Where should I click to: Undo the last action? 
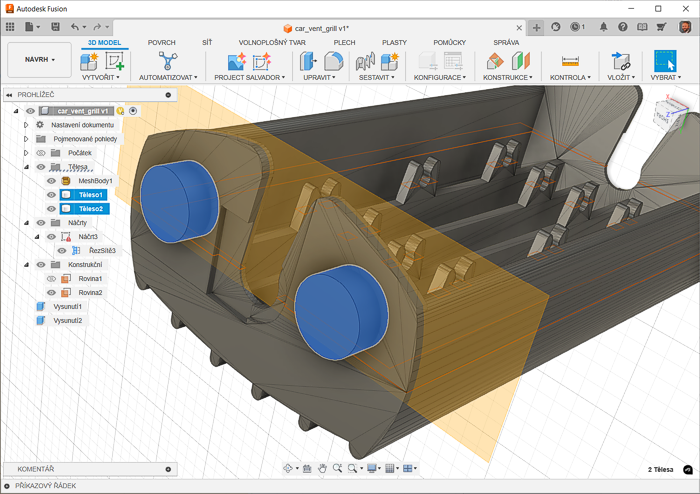75,27
